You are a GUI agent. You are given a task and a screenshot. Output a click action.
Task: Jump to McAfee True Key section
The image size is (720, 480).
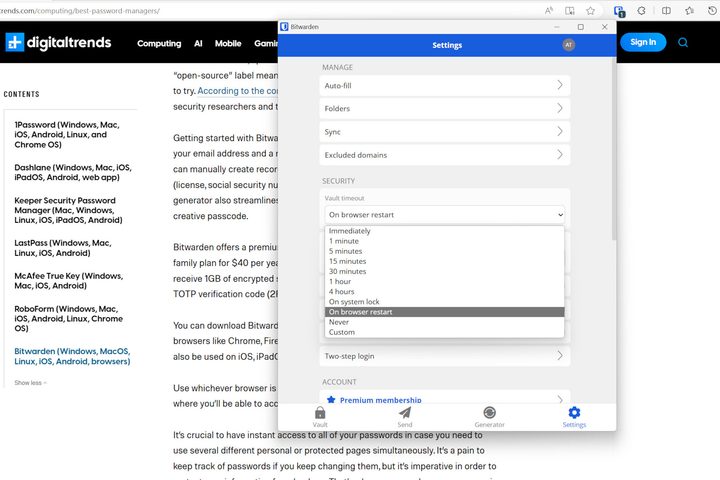click(68, 281)
